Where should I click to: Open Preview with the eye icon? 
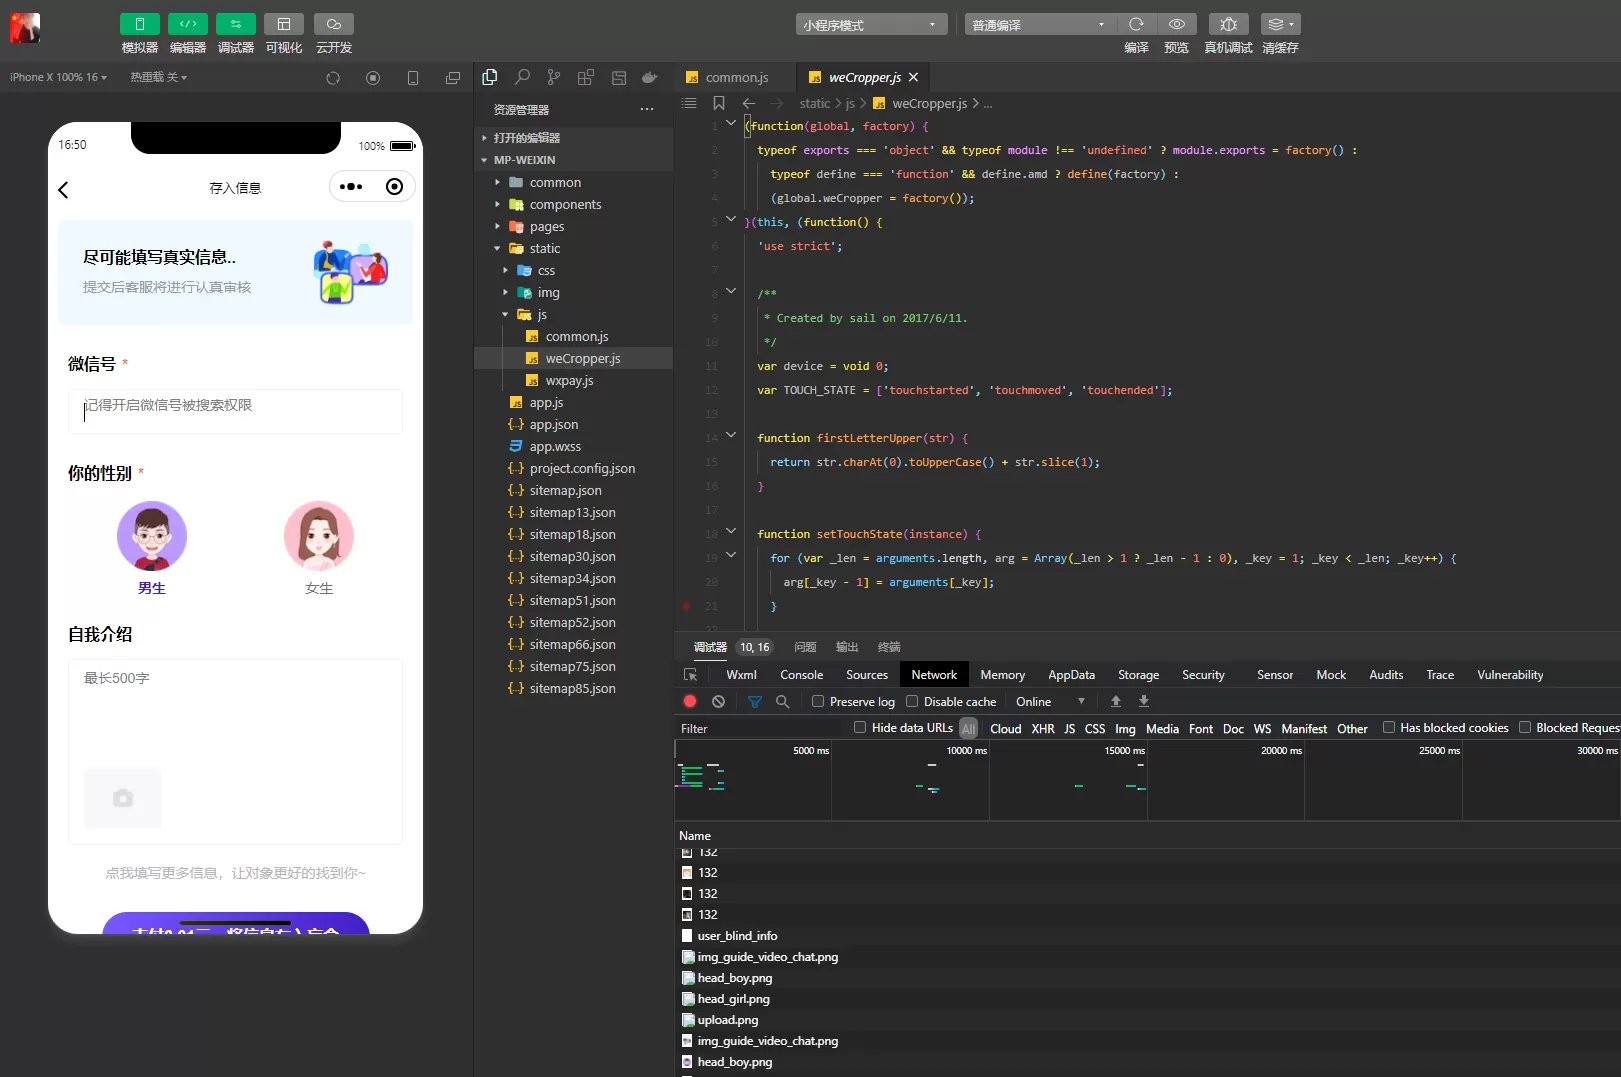coord(1177,24)
